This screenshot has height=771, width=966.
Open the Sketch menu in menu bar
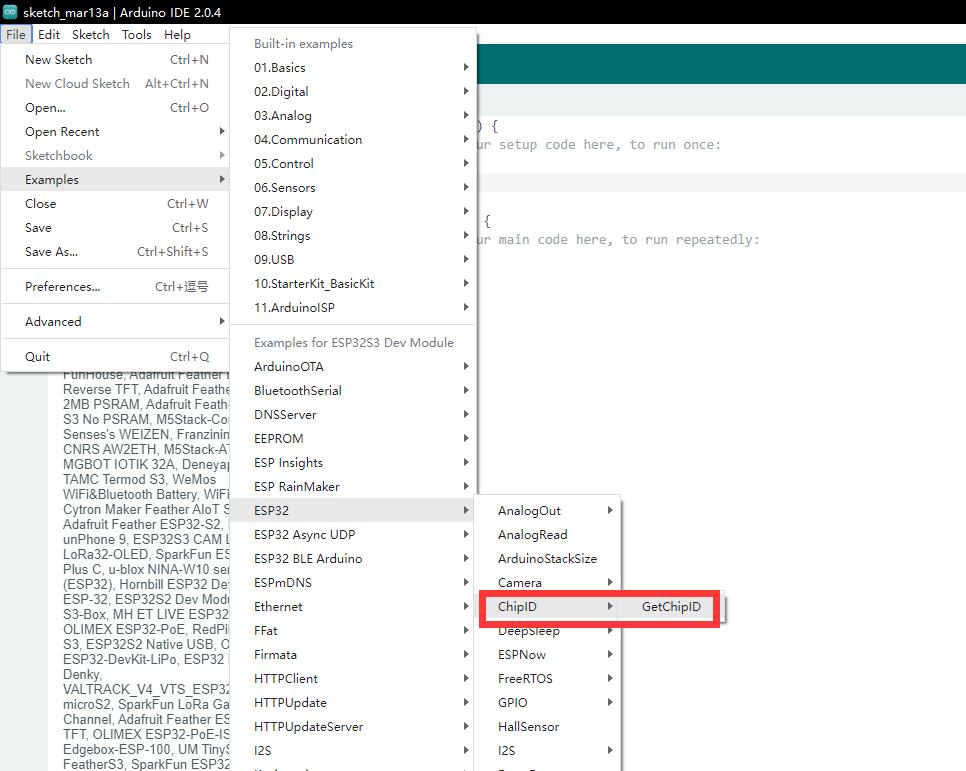pyautogui.click(x=91, y=34)
